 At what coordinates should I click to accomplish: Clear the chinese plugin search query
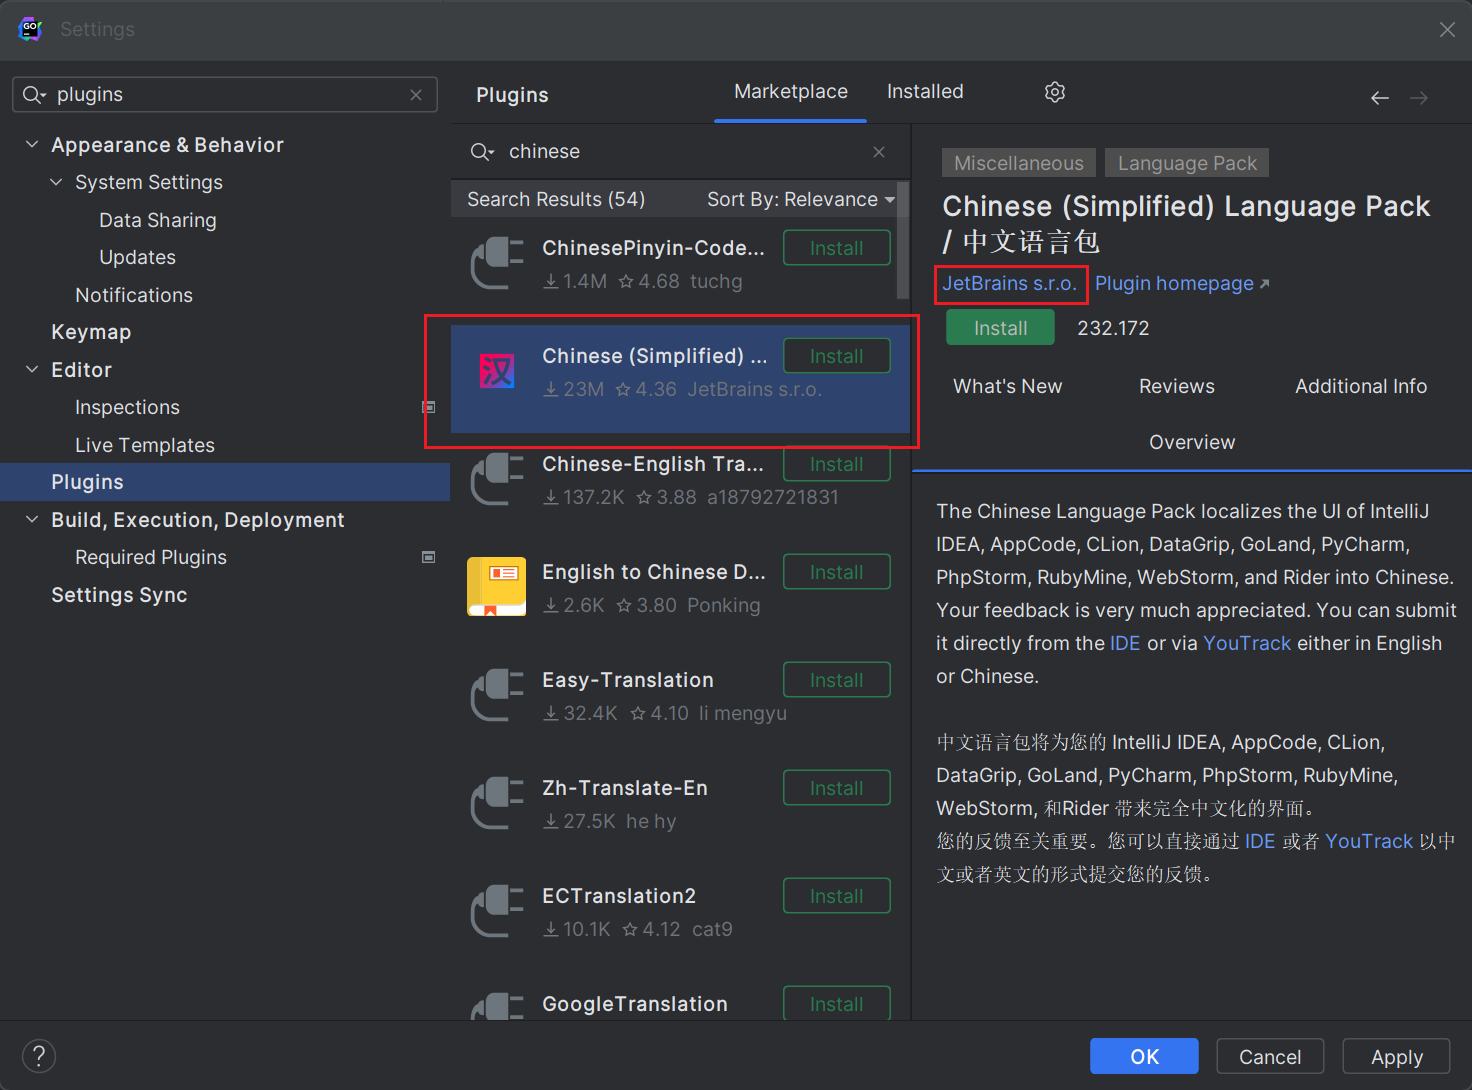tap(879, 152)
